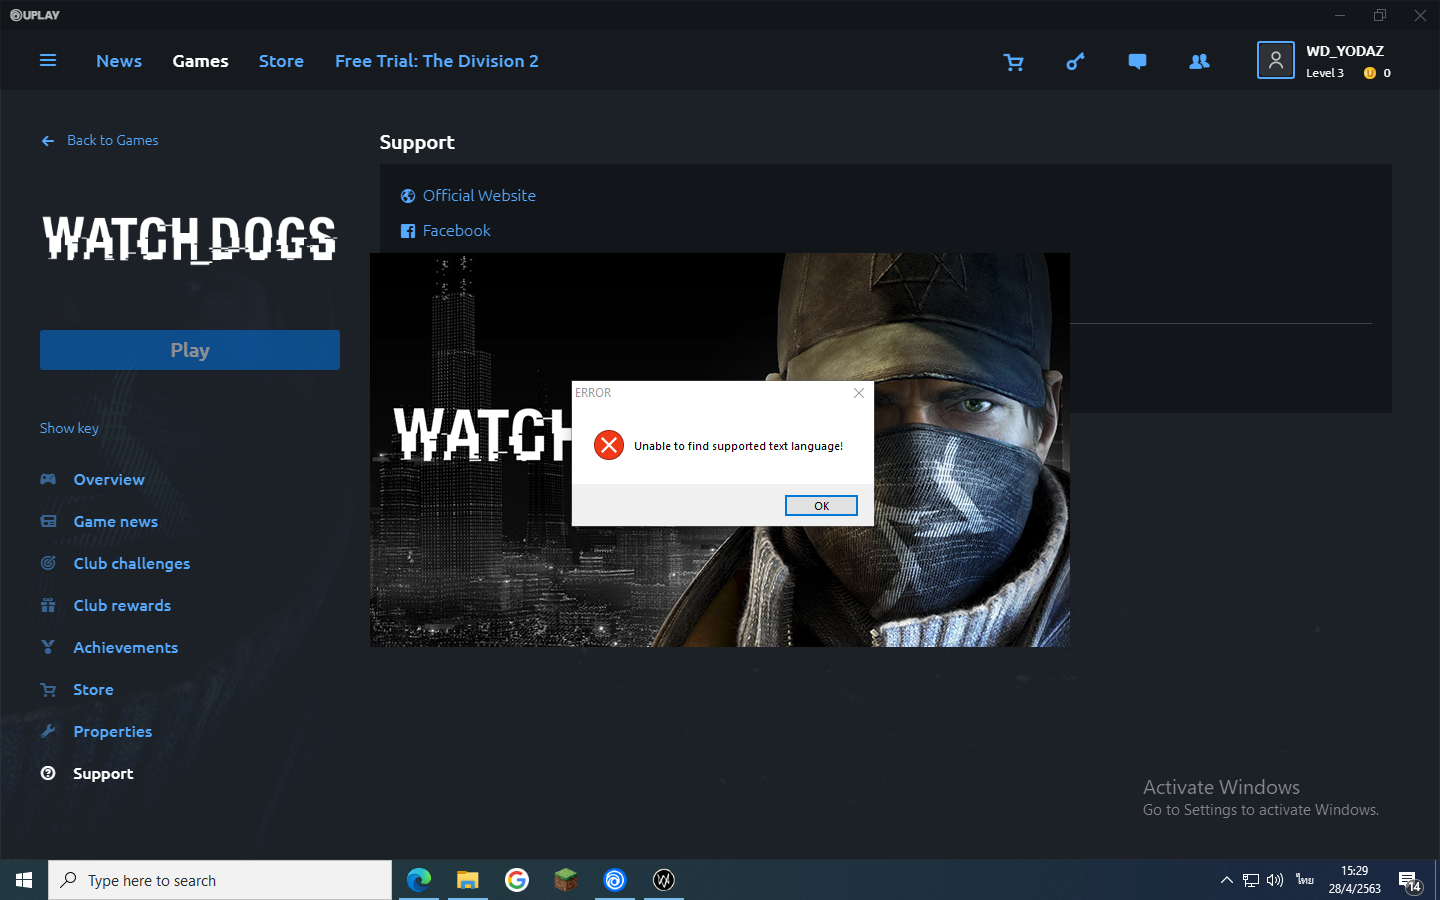
Task: Select Club rewards in the sidebar
Action: (122, 605)
